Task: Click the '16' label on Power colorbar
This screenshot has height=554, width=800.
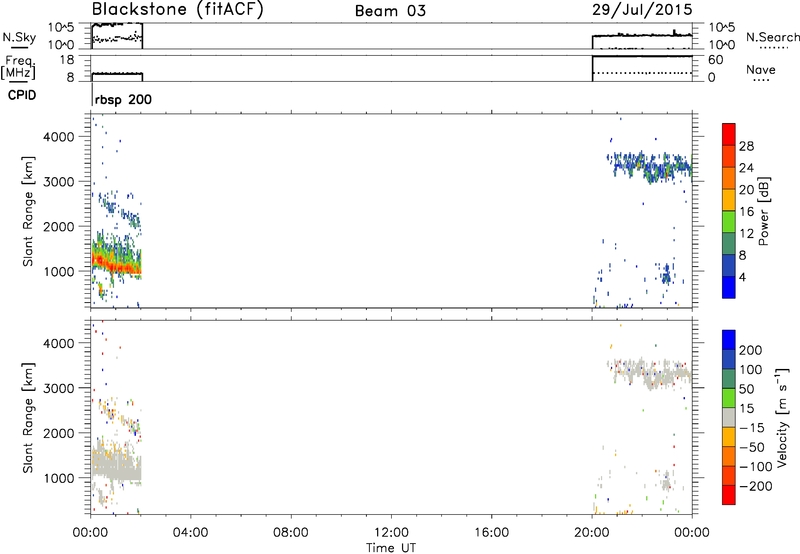Action: coord(746,212)
